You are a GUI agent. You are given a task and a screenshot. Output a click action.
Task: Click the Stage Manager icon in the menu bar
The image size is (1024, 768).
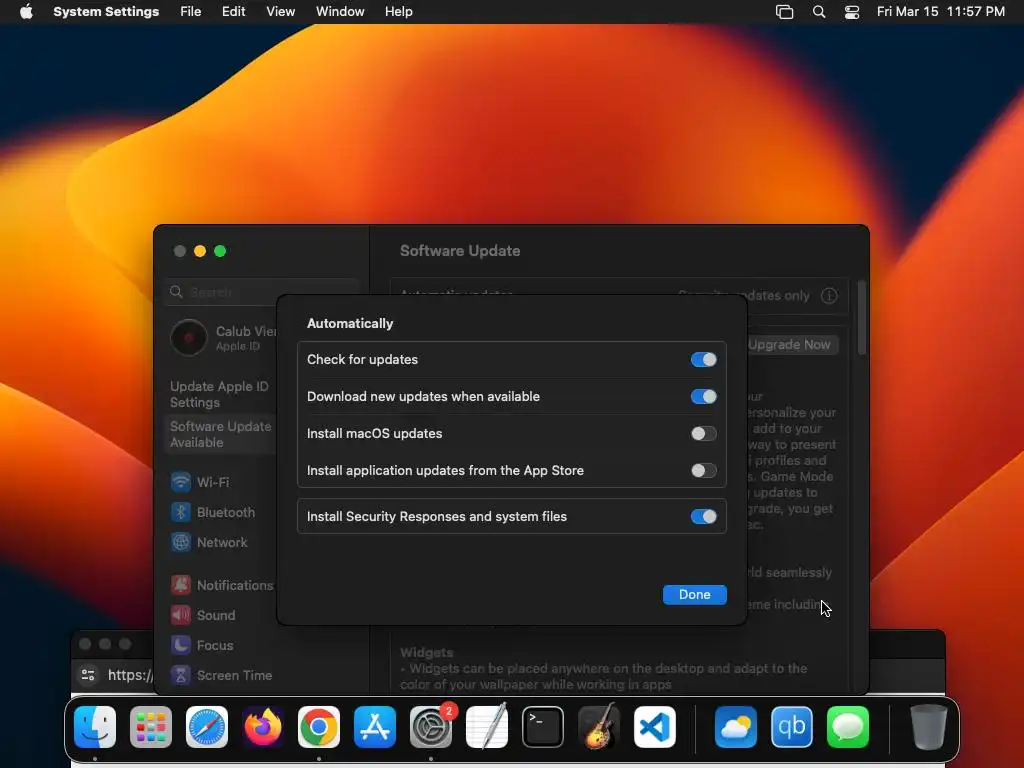point(784,12)
